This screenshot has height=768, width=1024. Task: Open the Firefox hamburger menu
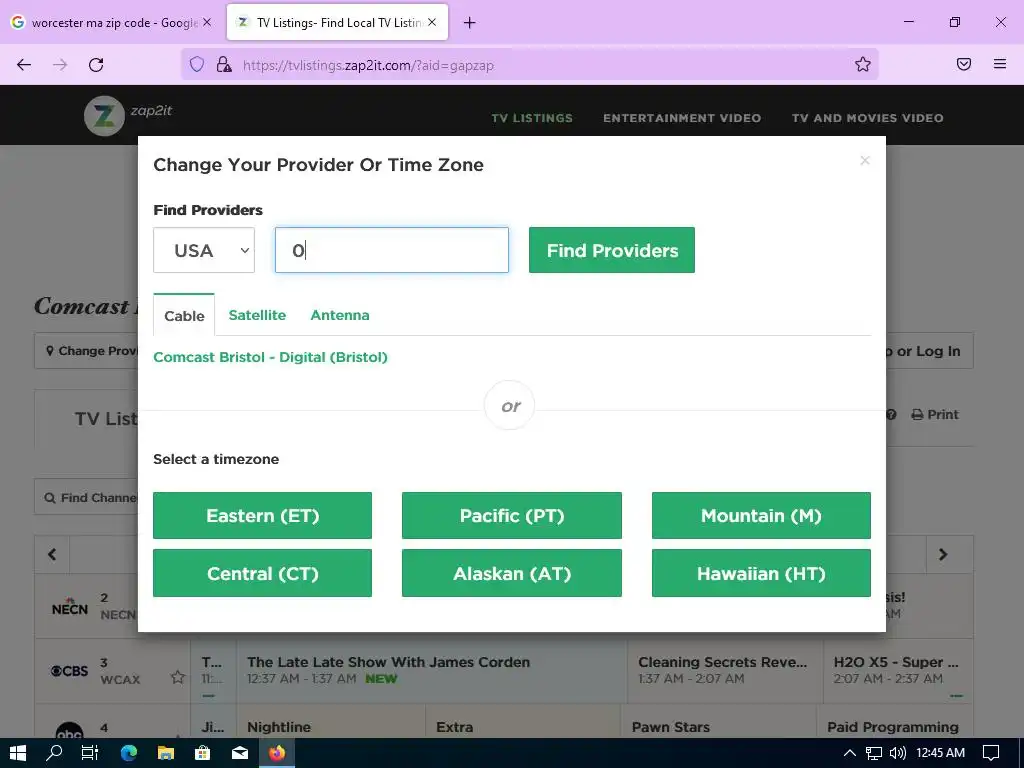click(x=1000, y=64)
